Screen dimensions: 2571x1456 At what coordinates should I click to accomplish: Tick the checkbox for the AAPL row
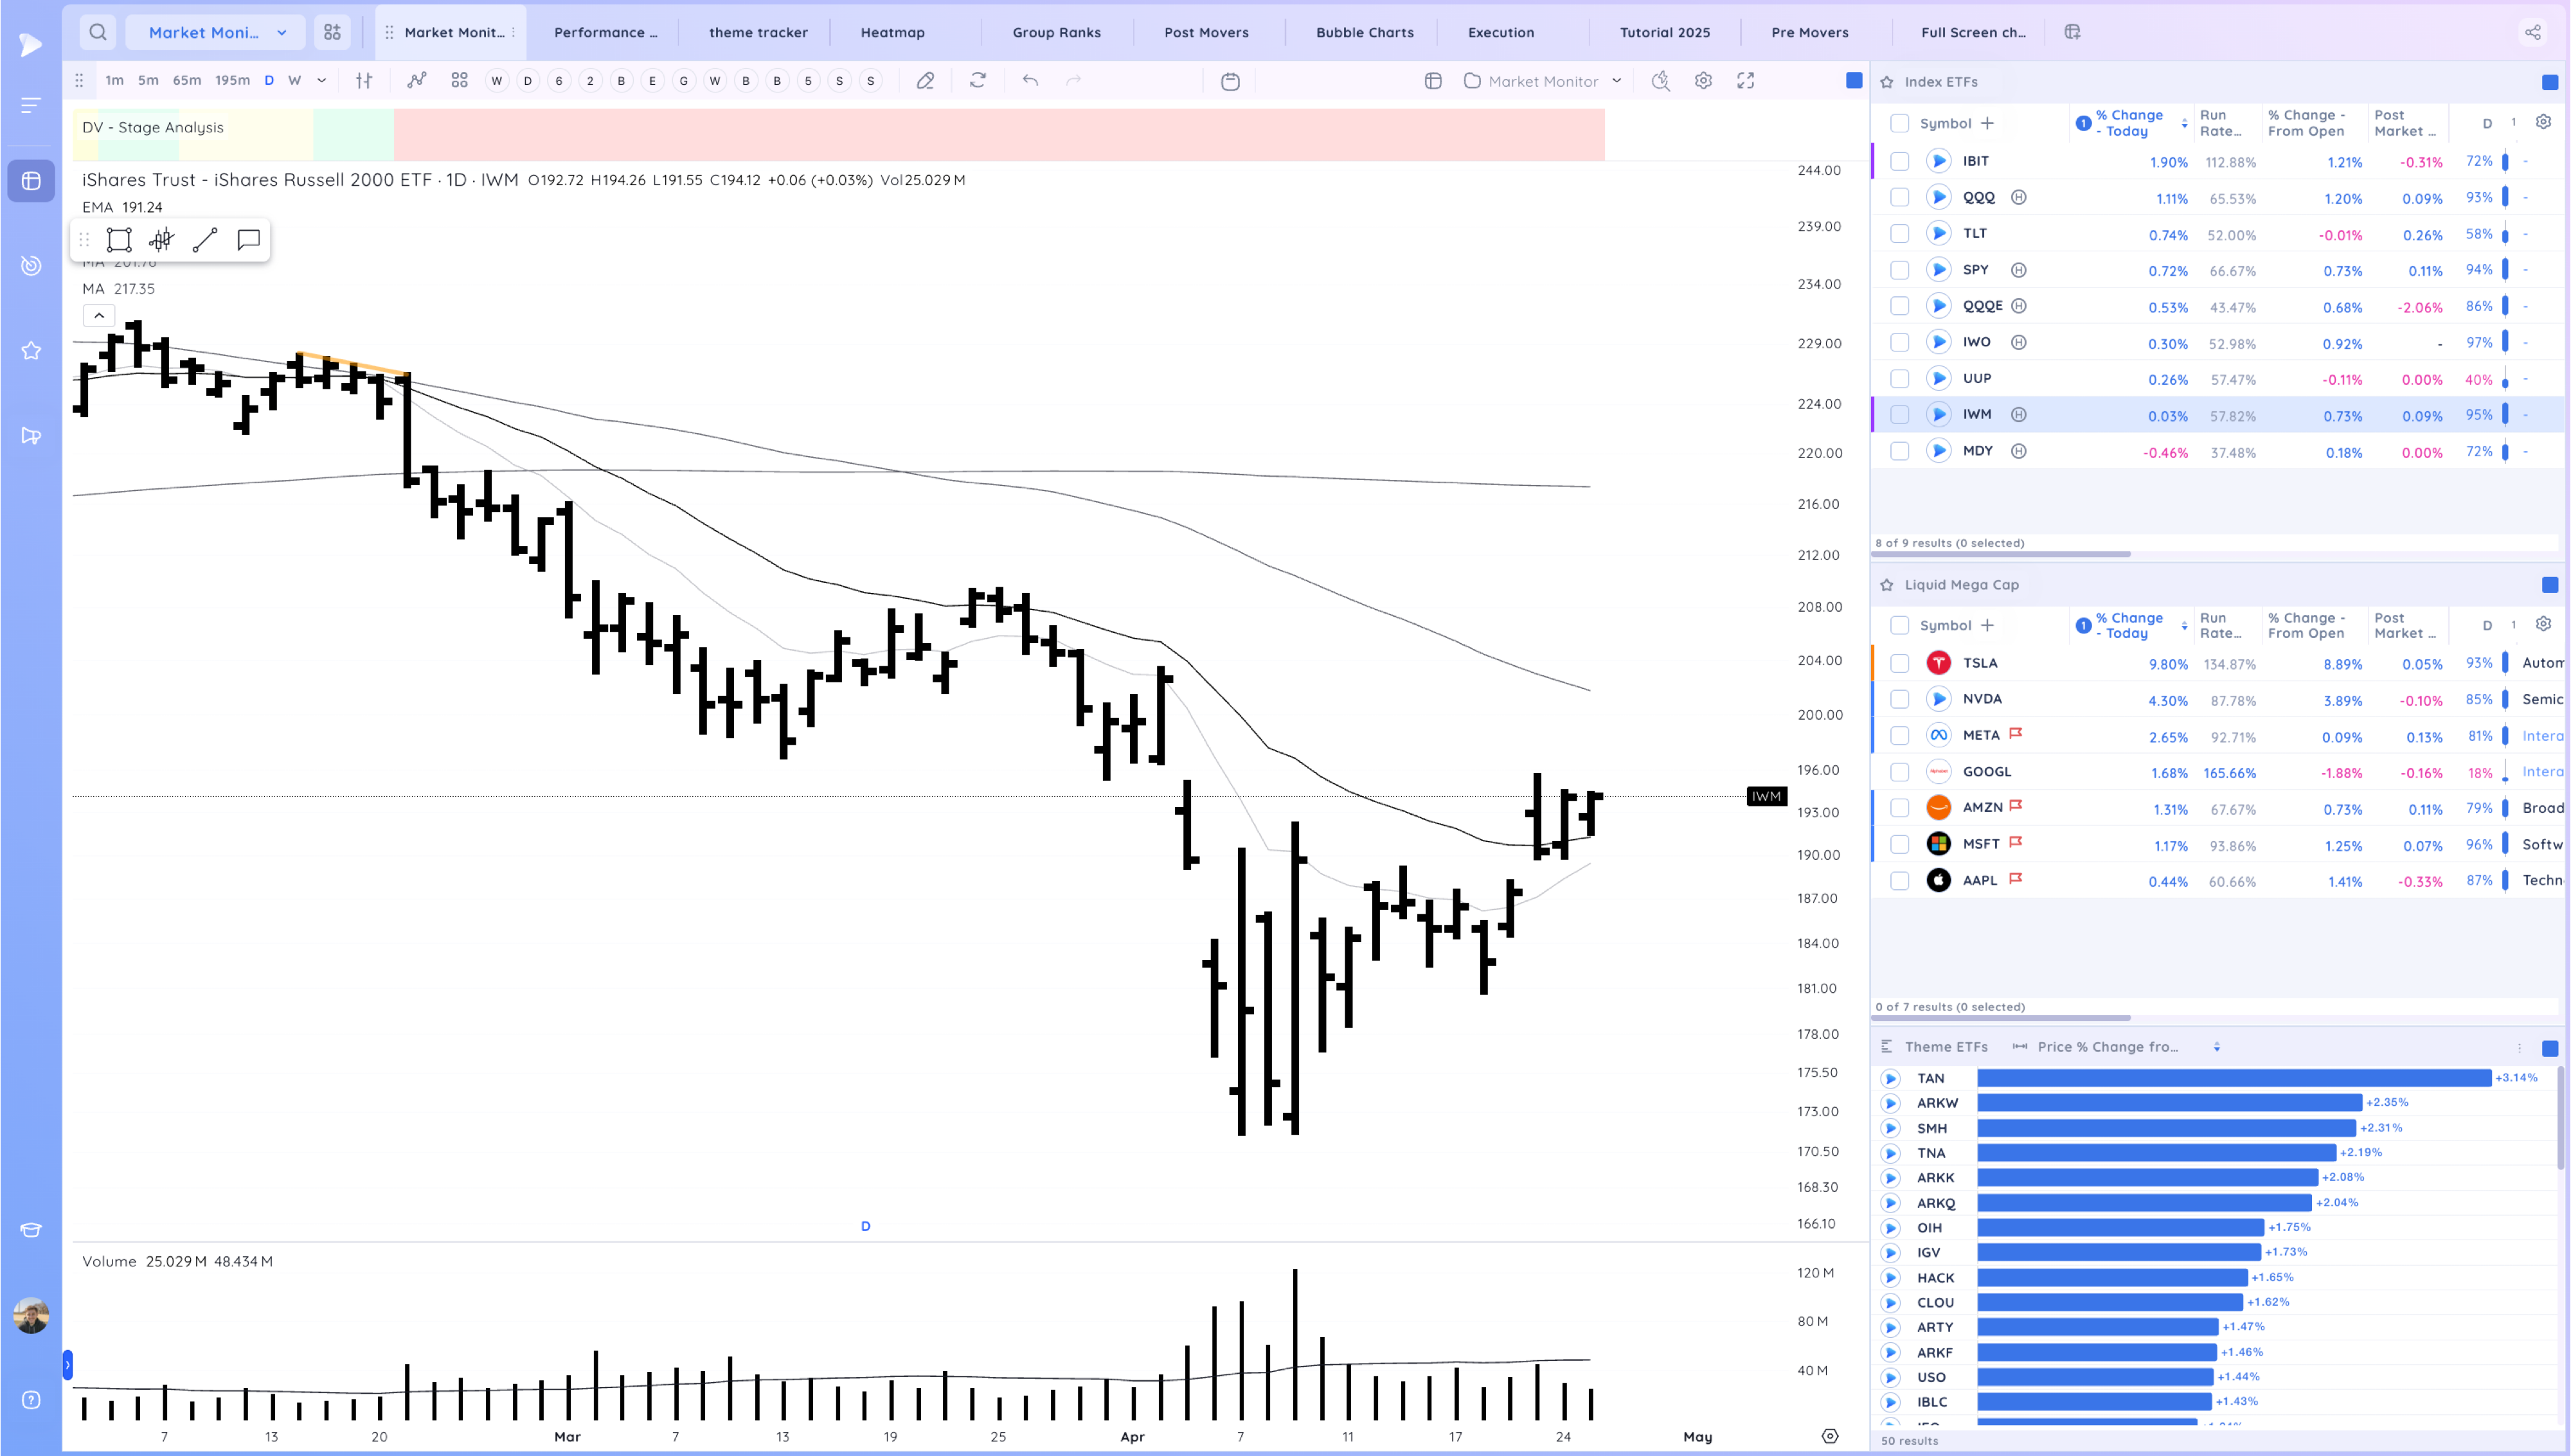(x=1899, y=881)
